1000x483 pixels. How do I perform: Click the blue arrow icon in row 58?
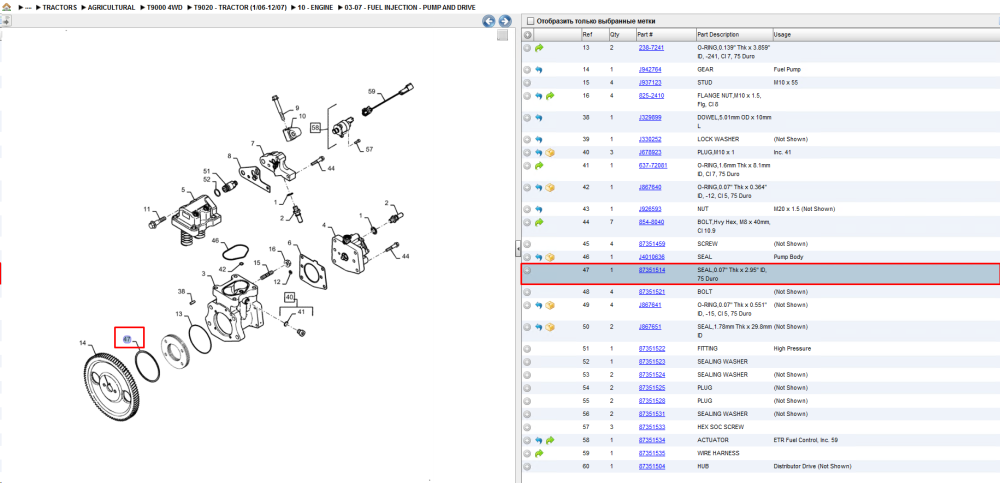539,440
